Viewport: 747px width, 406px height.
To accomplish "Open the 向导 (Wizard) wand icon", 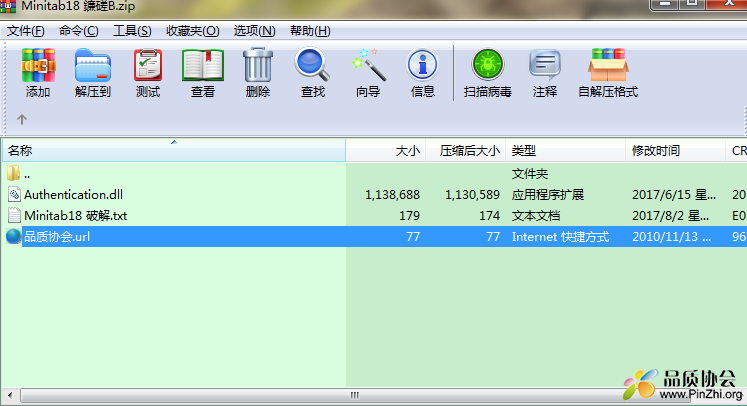I will pos(368,65).
